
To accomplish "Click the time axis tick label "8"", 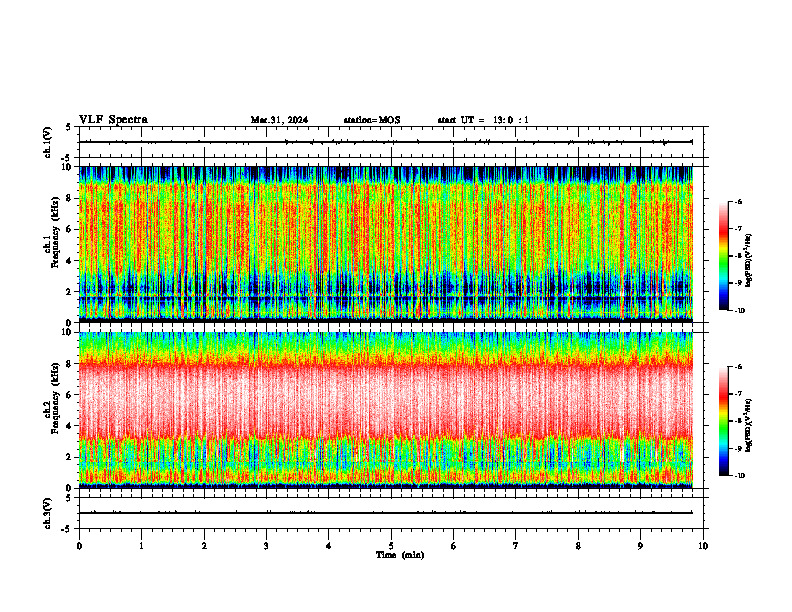I will coord(578,546).
